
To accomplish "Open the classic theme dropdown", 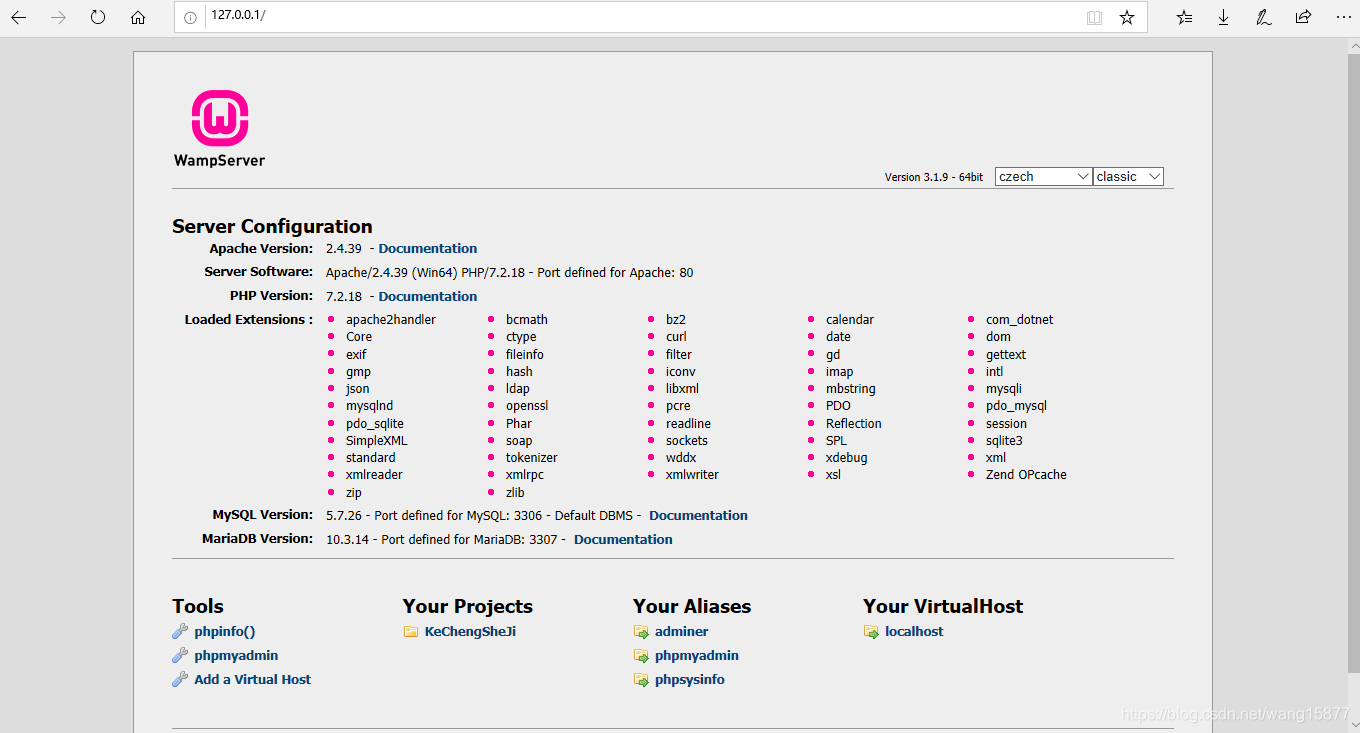I will (1128, 176).
